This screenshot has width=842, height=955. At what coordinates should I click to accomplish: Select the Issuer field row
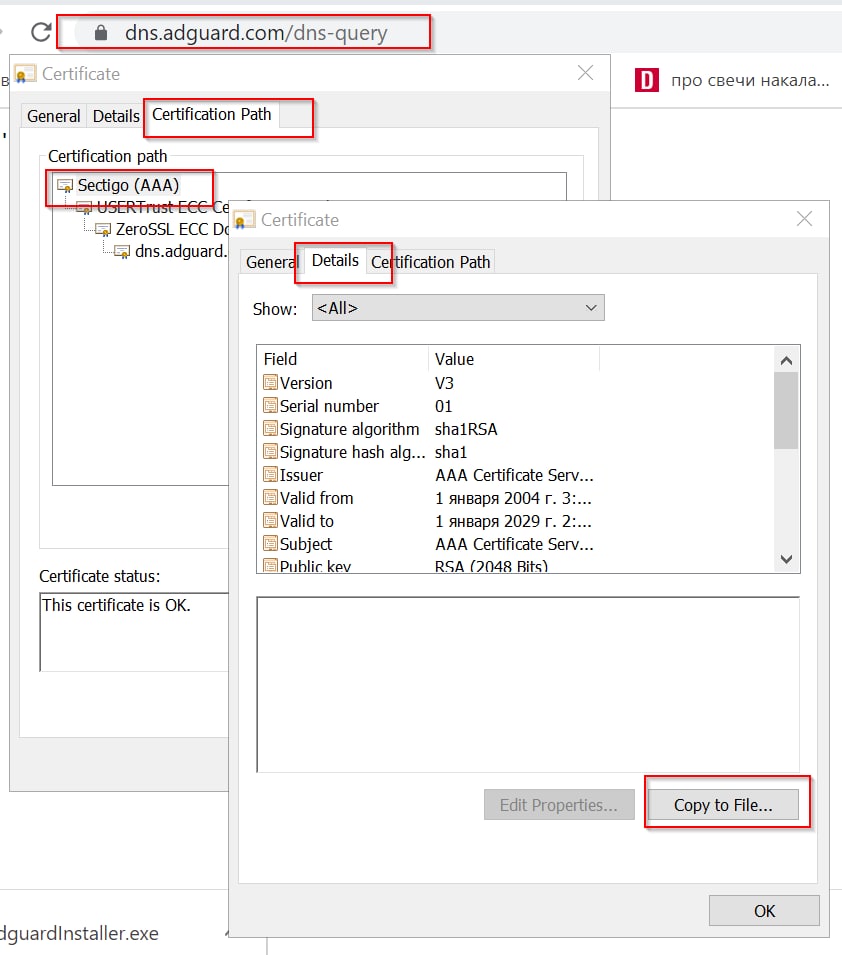click(x=515, y=475)
